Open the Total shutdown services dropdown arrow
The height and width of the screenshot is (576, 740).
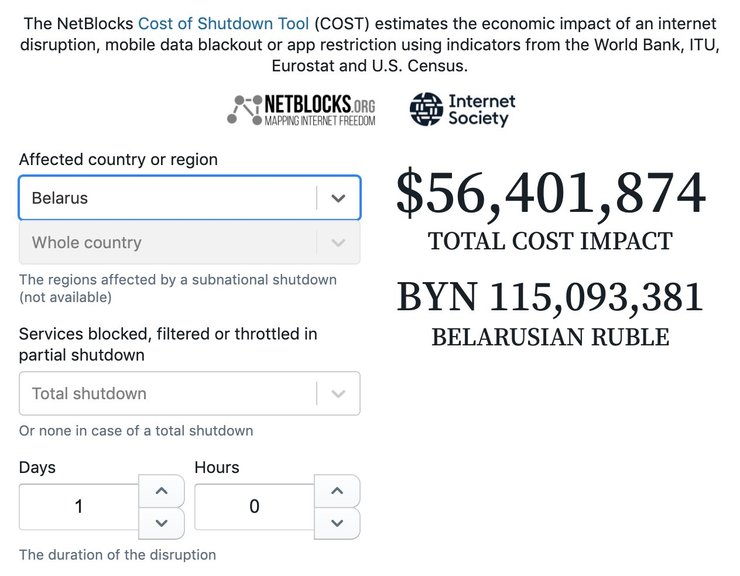tap(338, 394)
